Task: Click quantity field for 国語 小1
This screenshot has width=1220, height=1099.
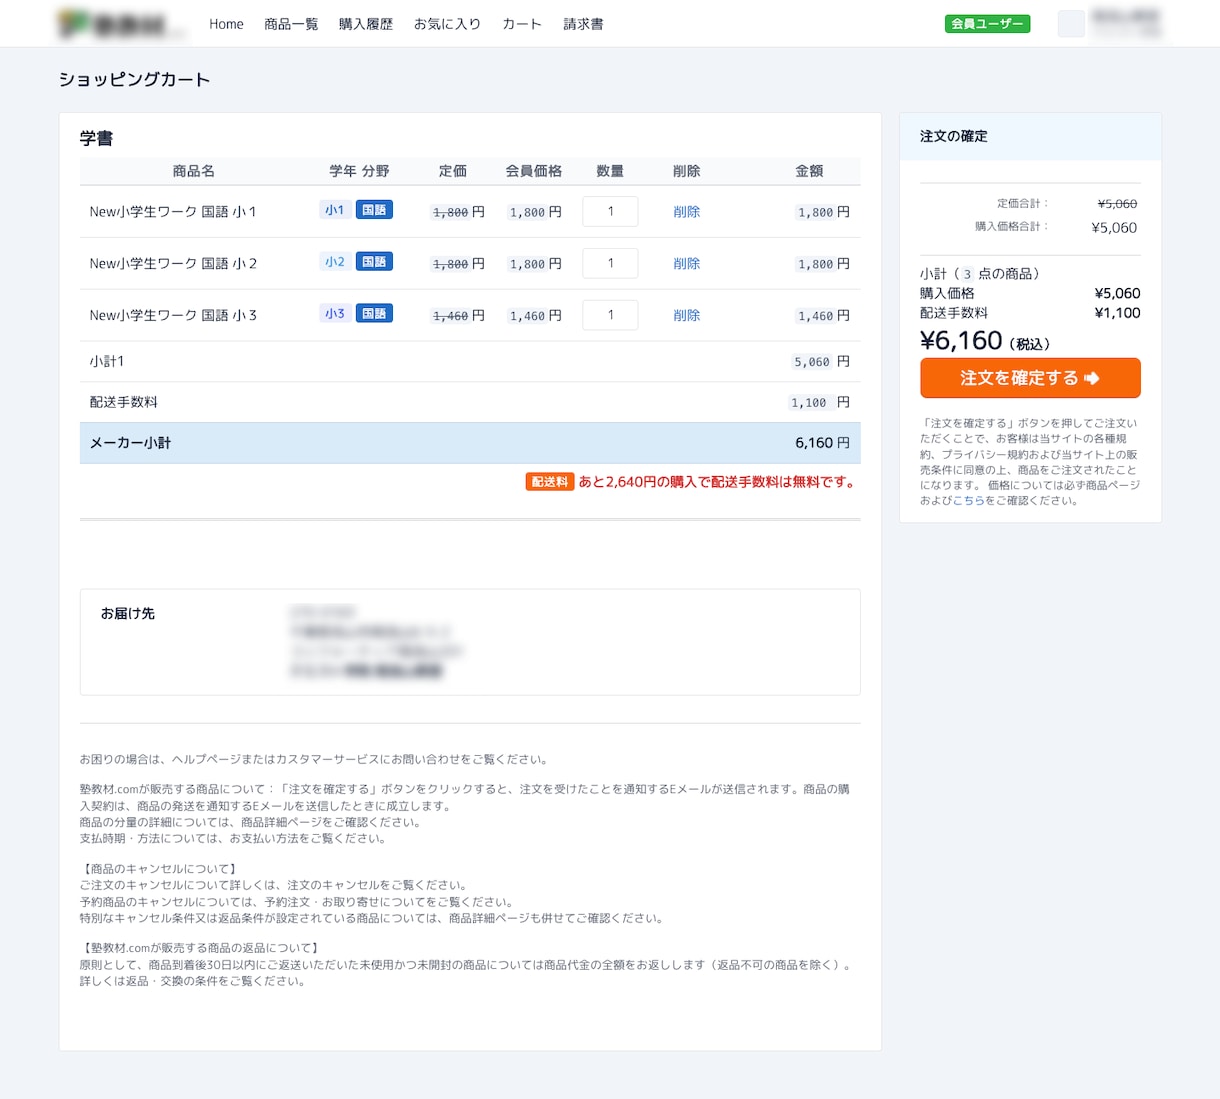Action: click(x=610, y=211)
